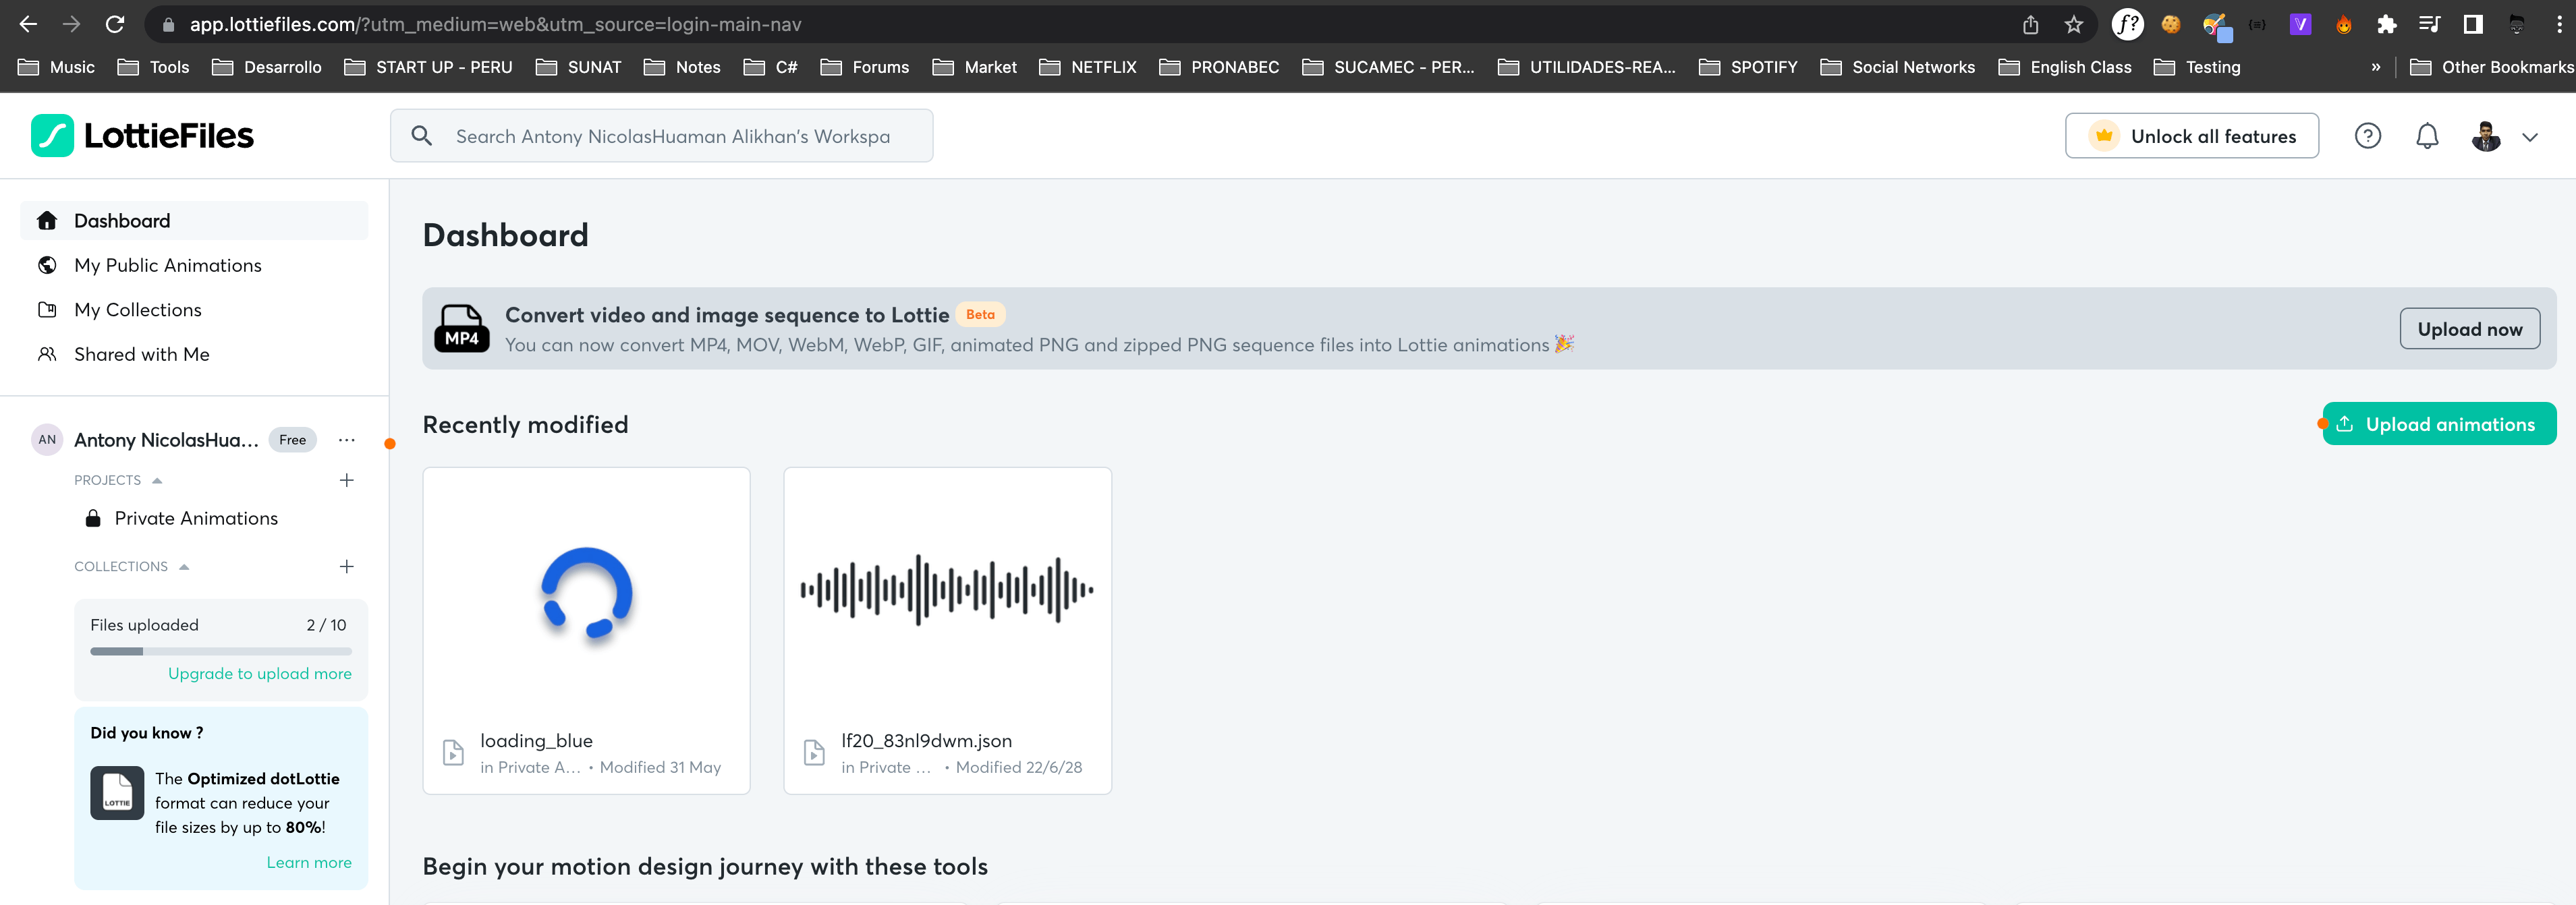Click the help question mark icon
The width and height of the screenshot is (2576, 905).
pos(2368,136)
